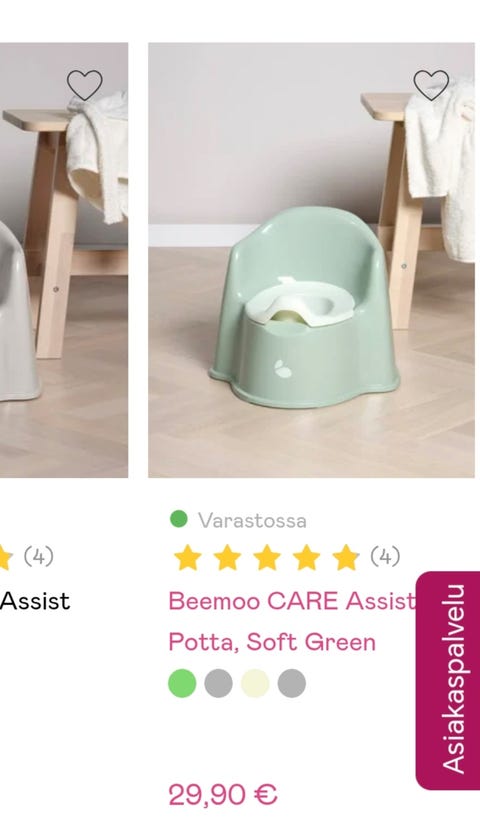Click the Potta, Soft Green title text
This screenshot has width=480, height=837.
tap(272, 642)
